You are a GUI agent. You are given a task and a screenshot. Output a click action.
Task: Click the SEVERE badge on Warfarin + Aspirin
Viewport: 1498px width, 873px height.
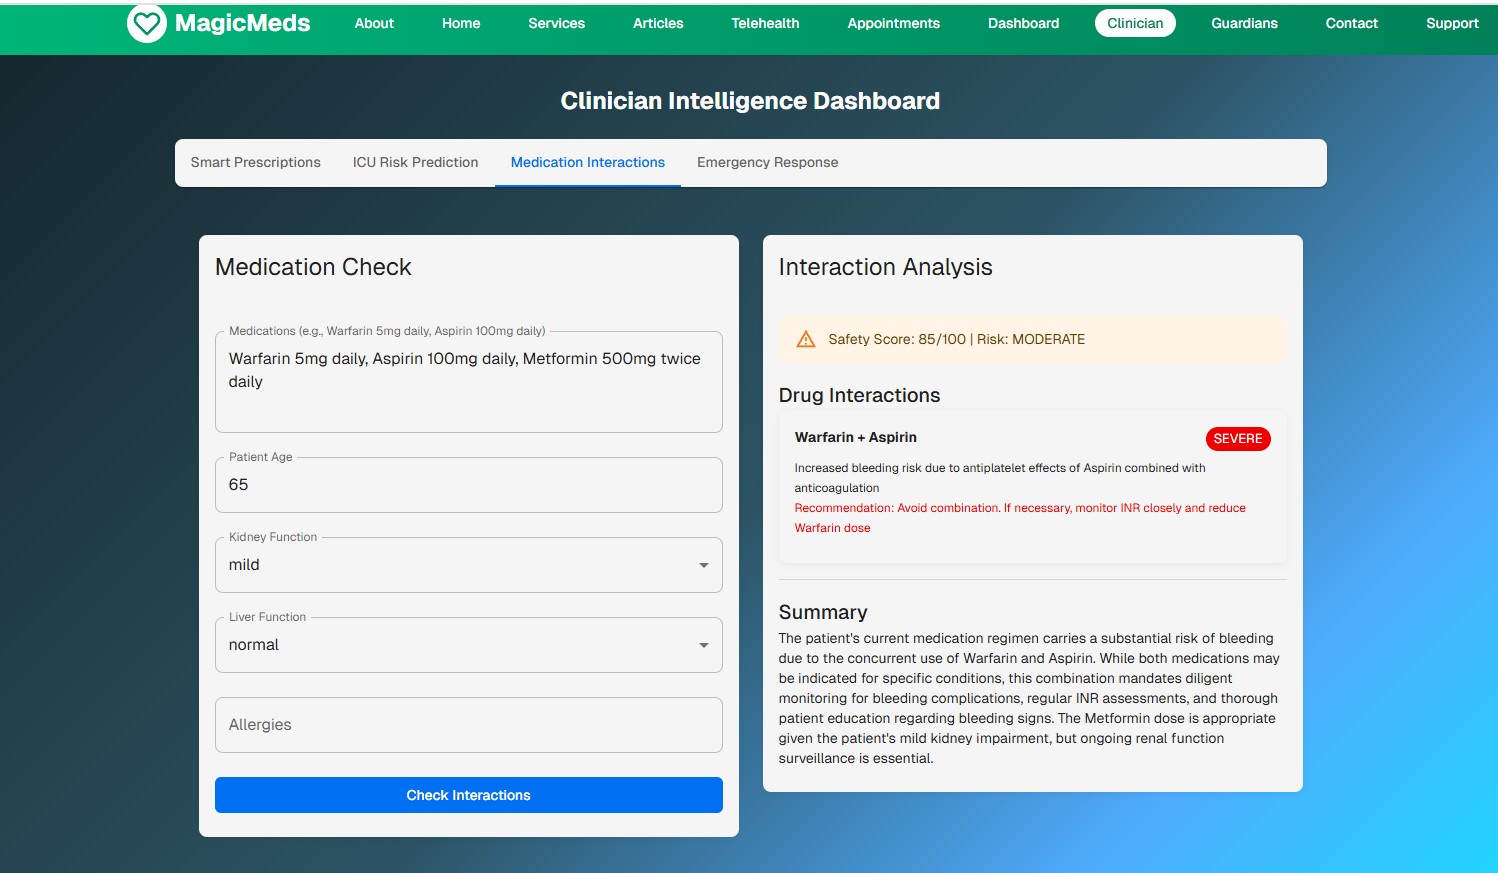(x=1237, y=439)
